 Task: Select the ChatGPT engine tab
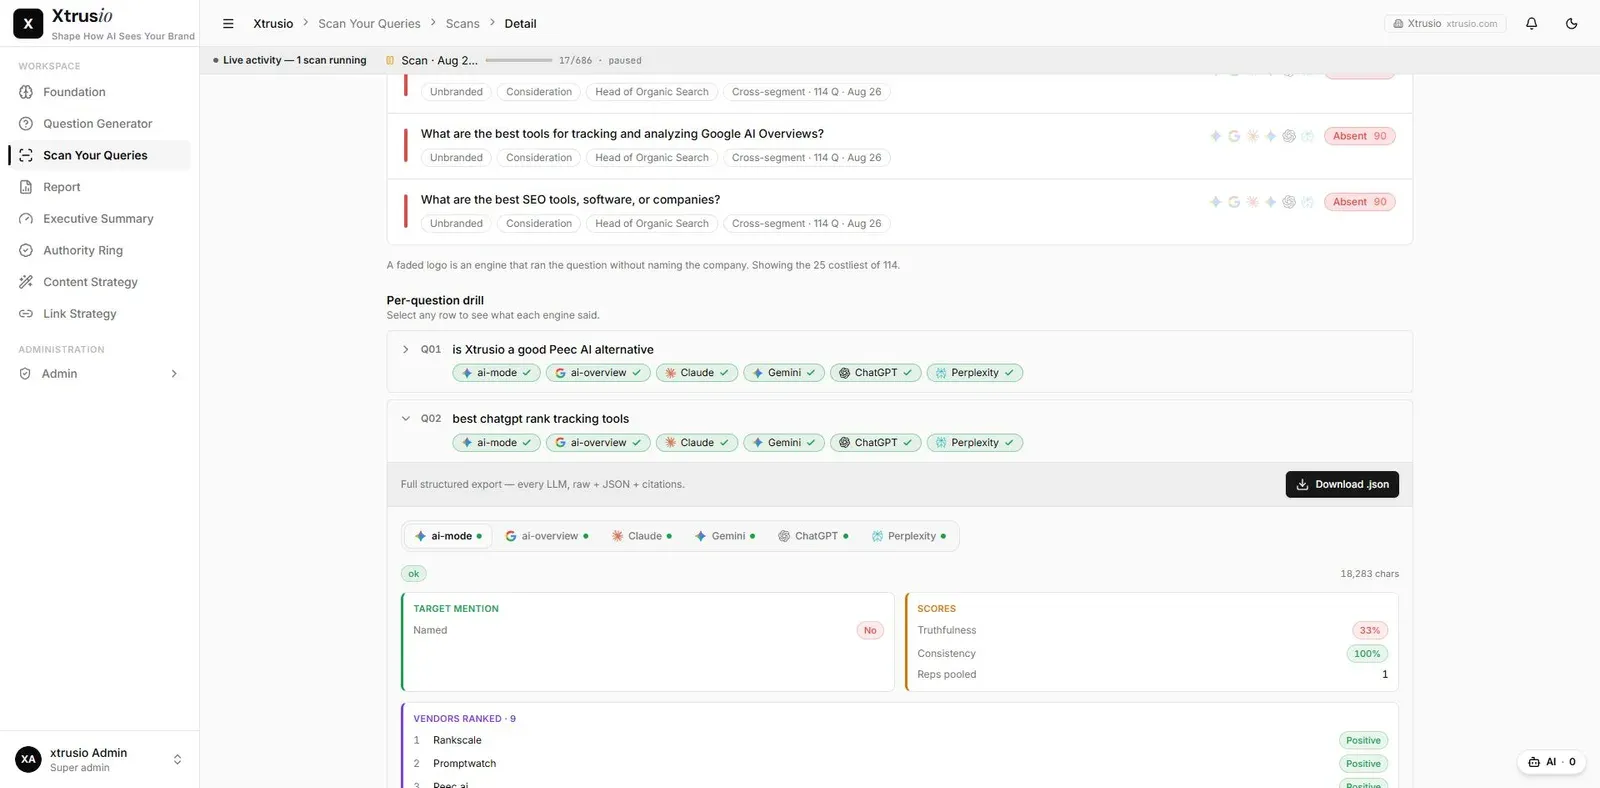[x=813, y=537]
